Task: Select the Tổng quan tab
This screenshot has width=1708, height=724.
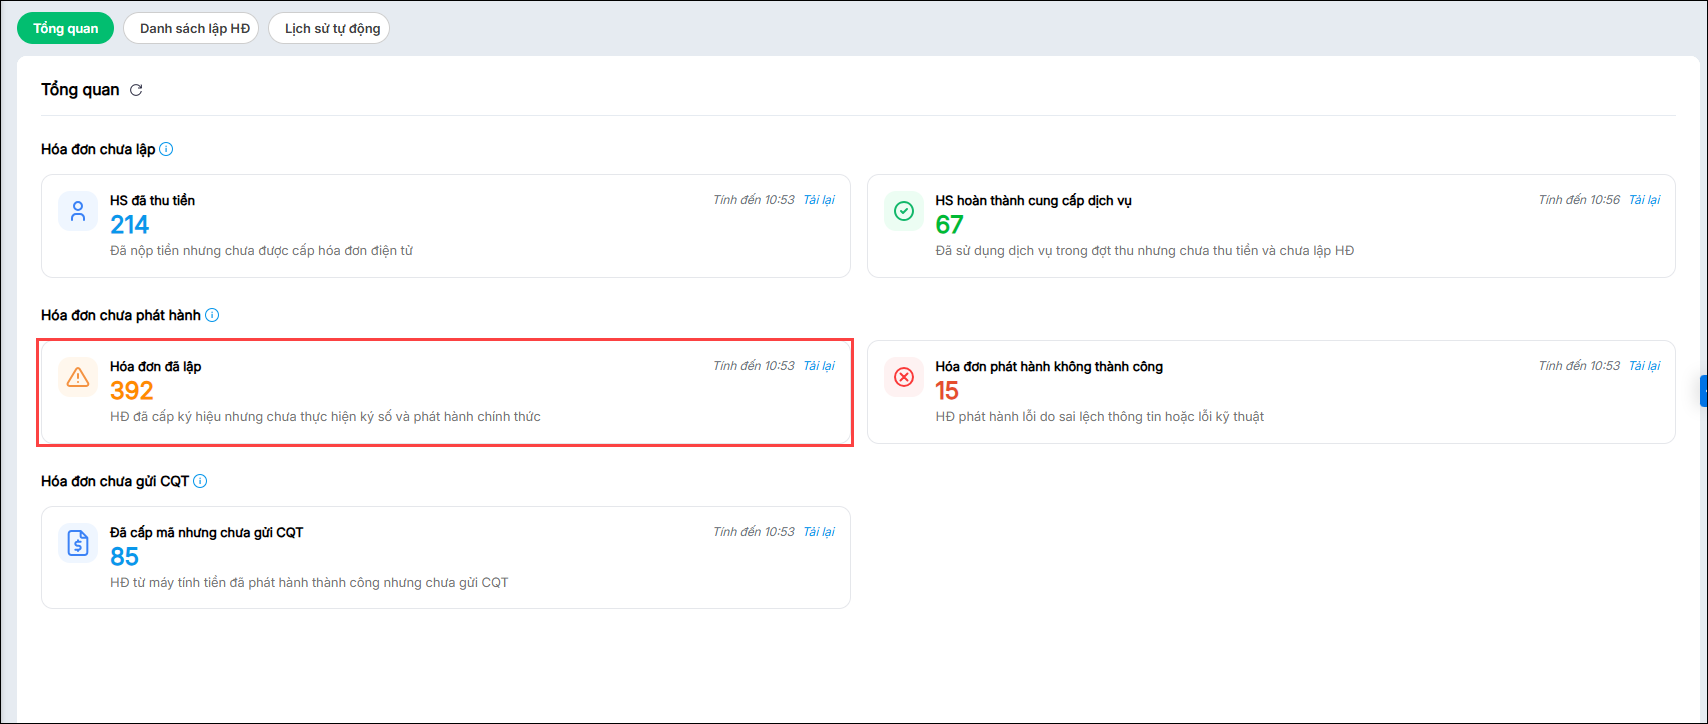Action: [66, 28]
